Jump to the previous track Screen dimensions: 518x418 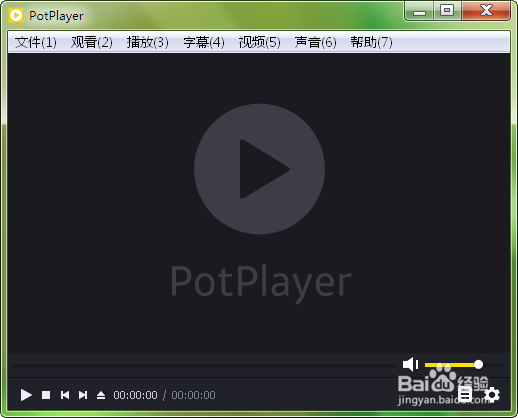65,395
